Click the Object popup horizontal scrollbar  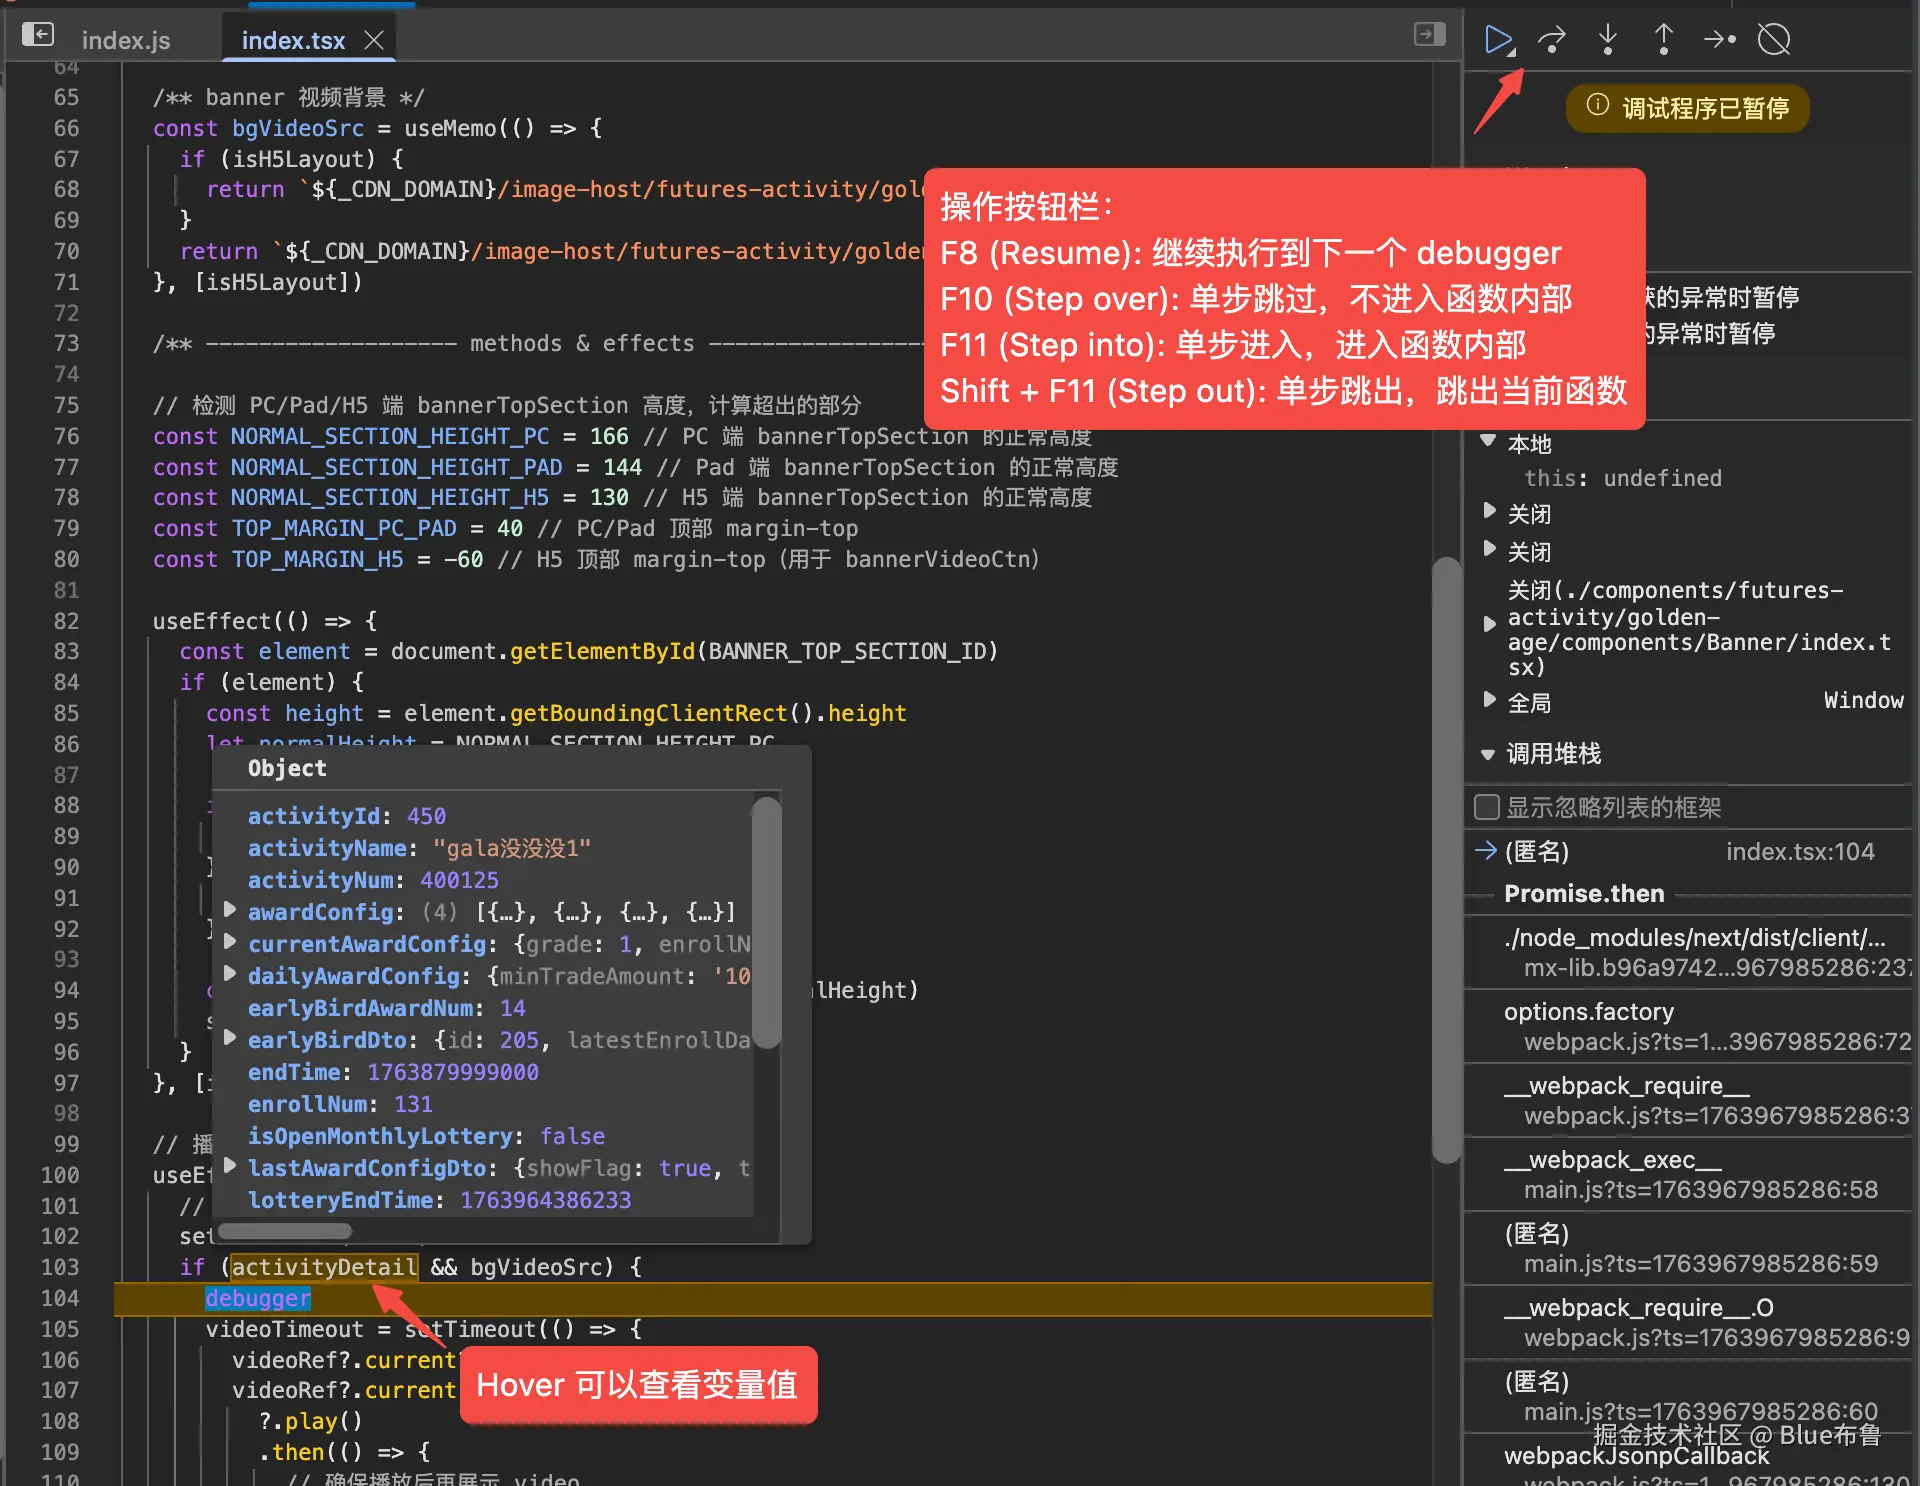[285, 1230]
